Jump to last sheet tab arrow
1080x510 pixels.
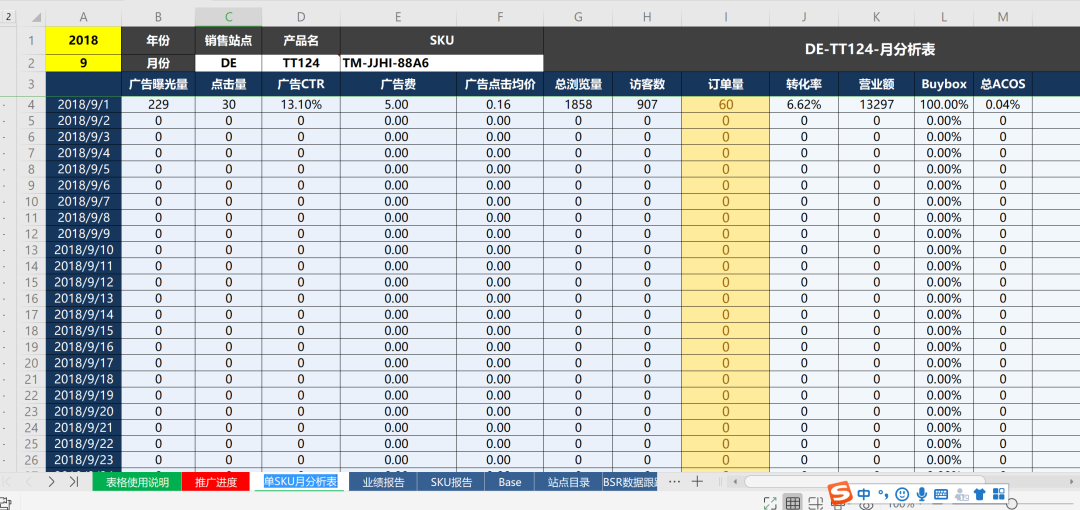(74, 482)
